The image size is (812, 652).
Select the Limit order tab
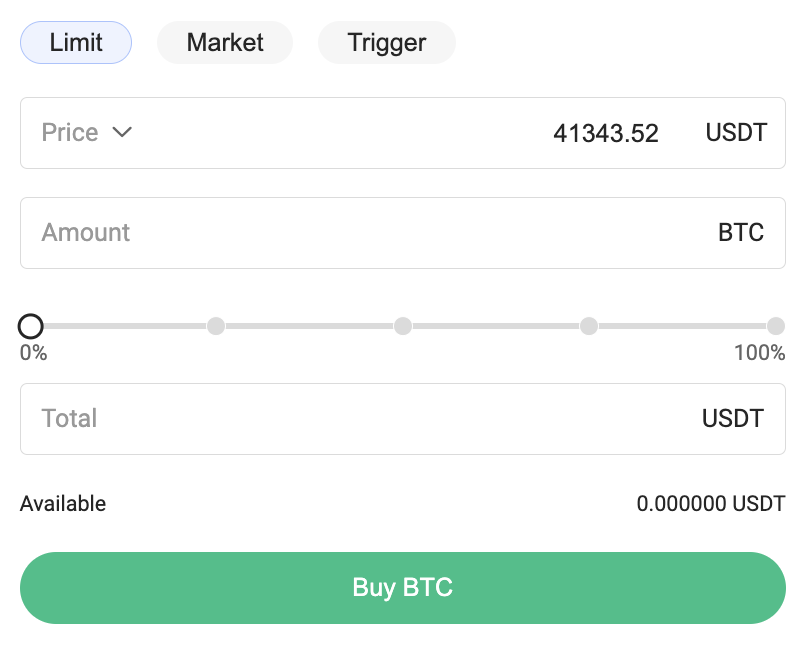(76, 43)
